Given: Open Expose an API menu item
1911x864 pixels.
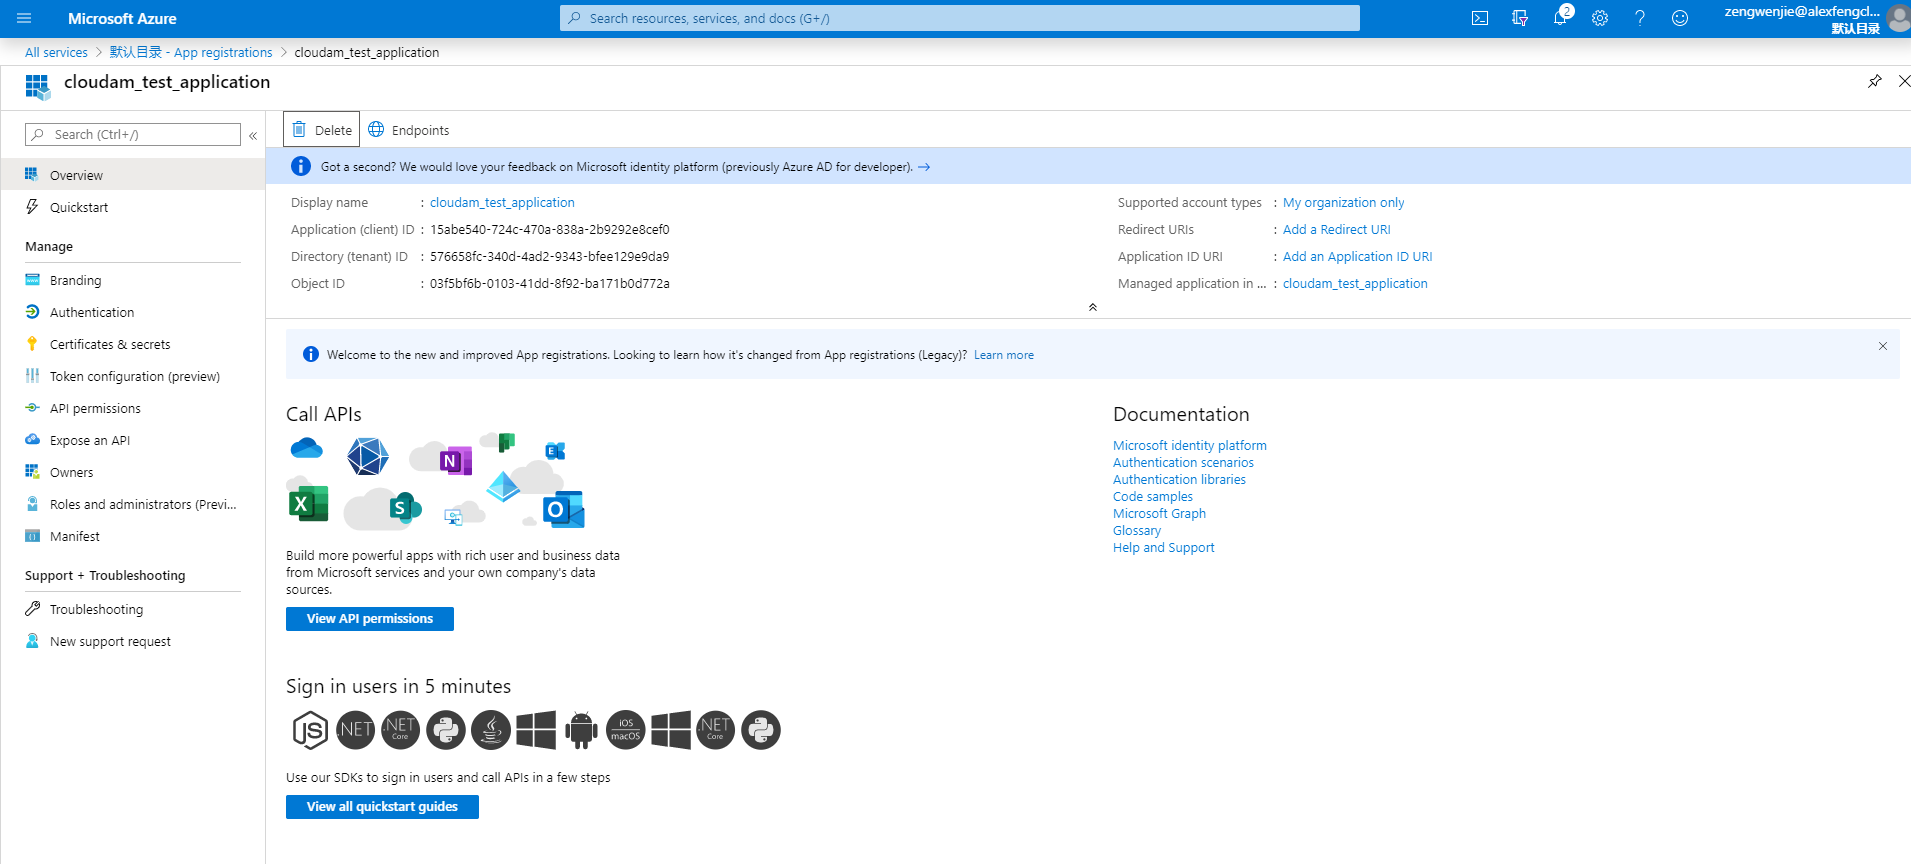Looking at the screenshot, I should point(133,441).
